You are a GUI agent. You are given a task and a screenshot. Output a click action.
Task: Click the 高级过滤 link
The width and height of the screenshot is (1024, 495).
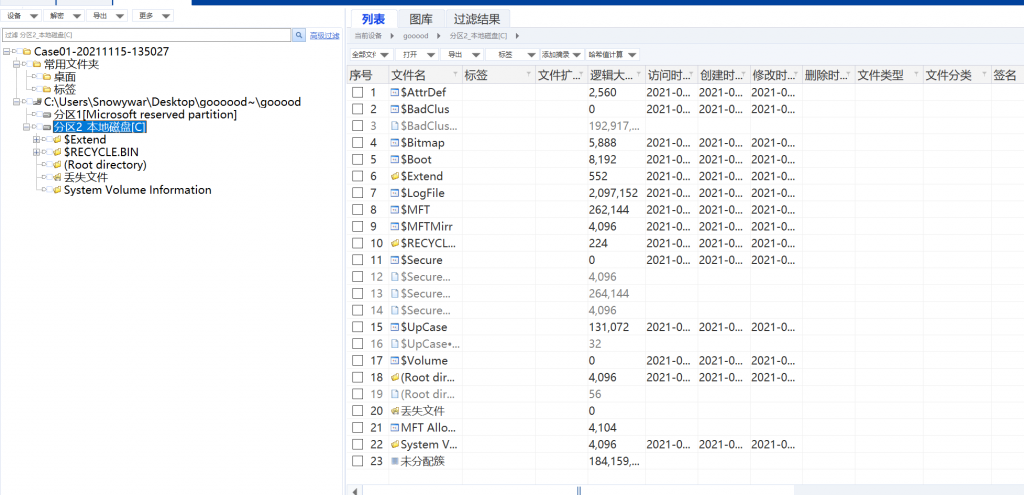tap(323, 35)
